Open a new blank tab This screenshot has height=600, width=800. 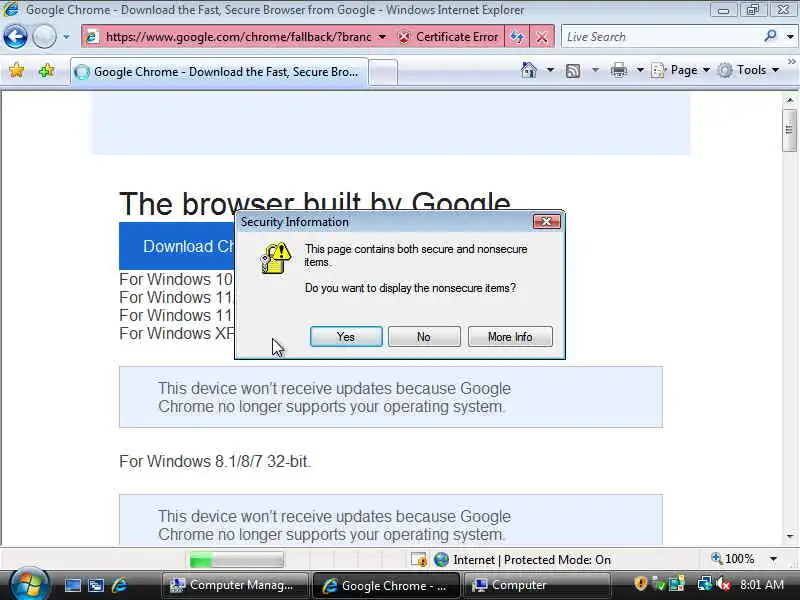383,72
